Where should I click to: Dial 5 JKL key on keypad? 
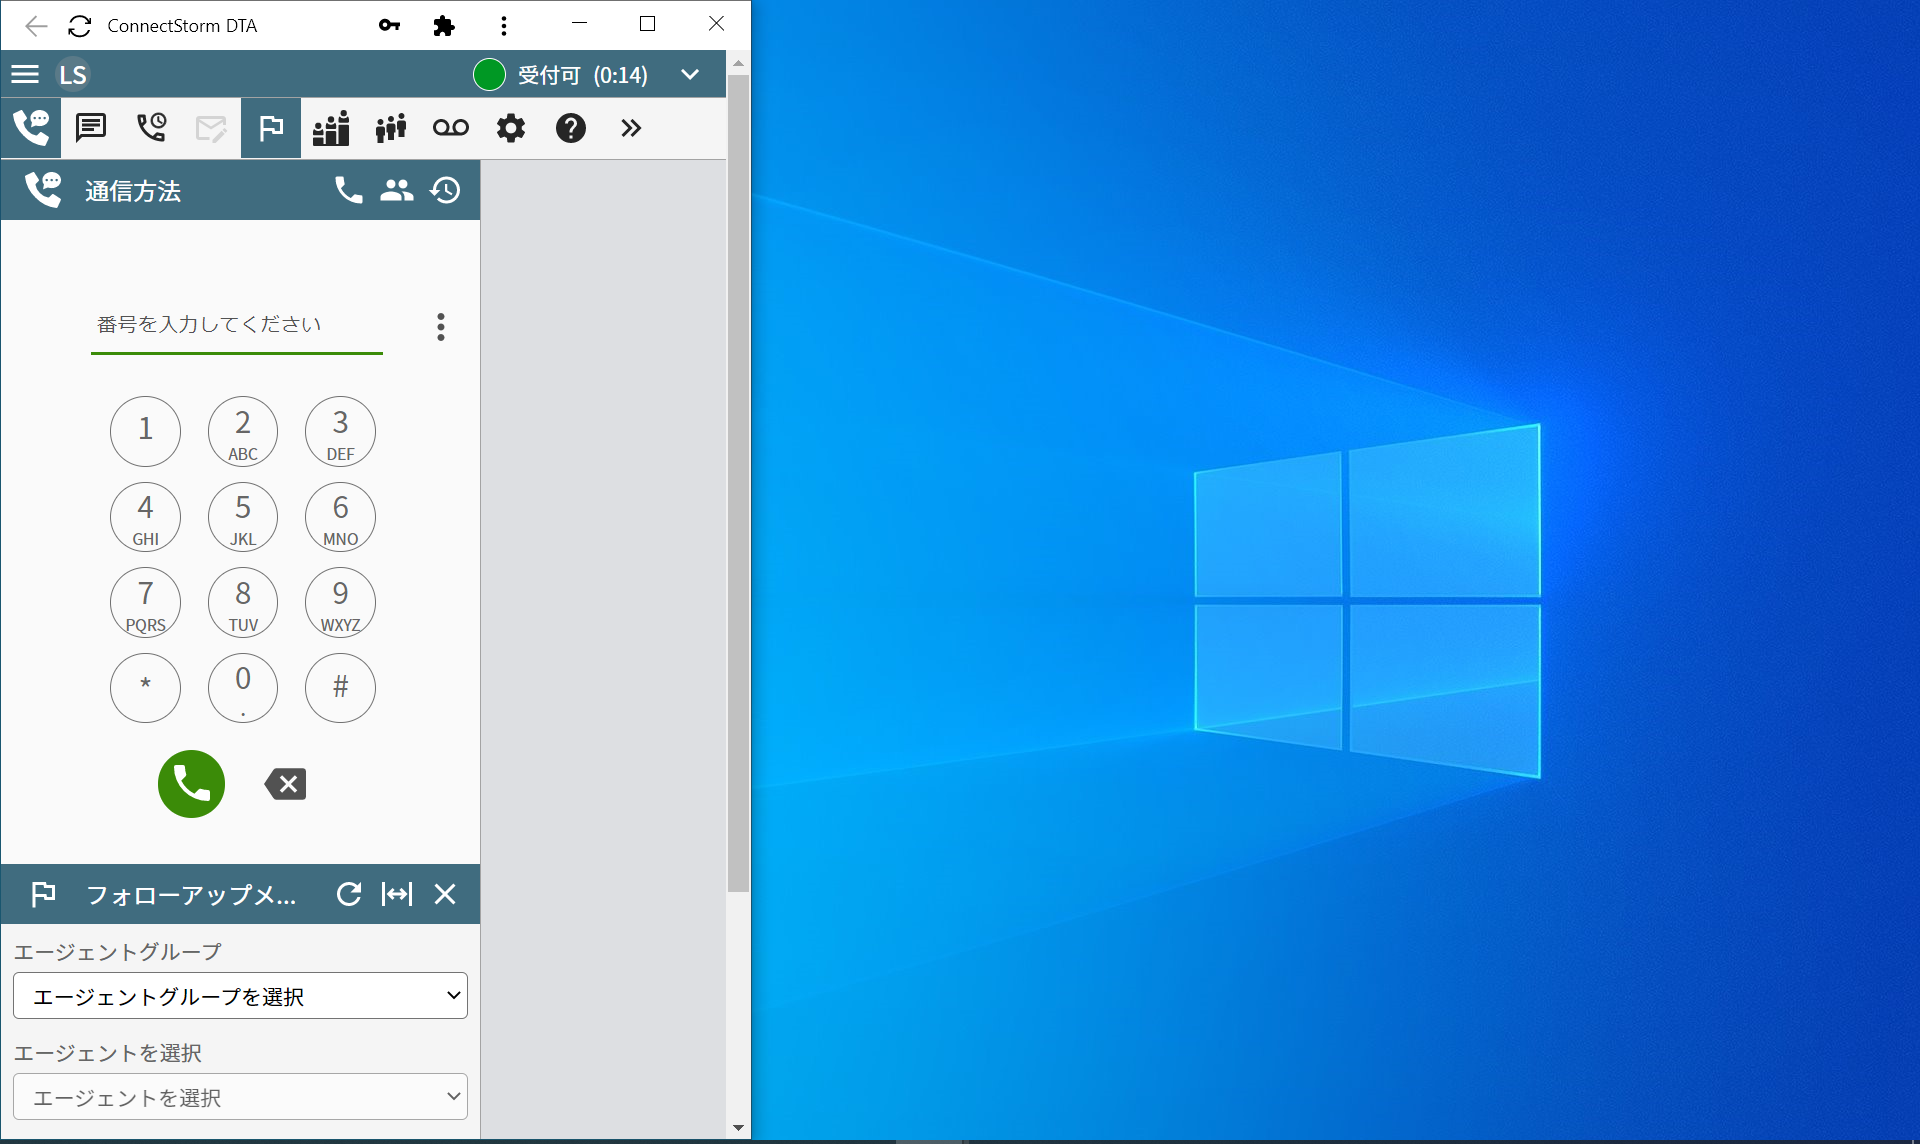pos(243,517)
